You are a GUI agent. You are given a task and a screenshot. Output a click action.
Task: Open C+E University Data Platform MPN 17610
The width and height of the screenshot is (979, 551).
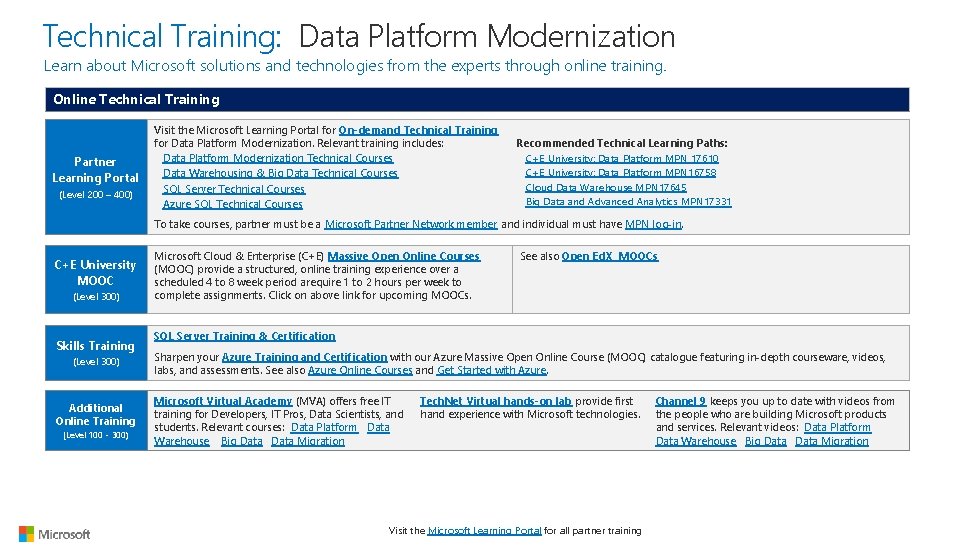click(622, 158)
